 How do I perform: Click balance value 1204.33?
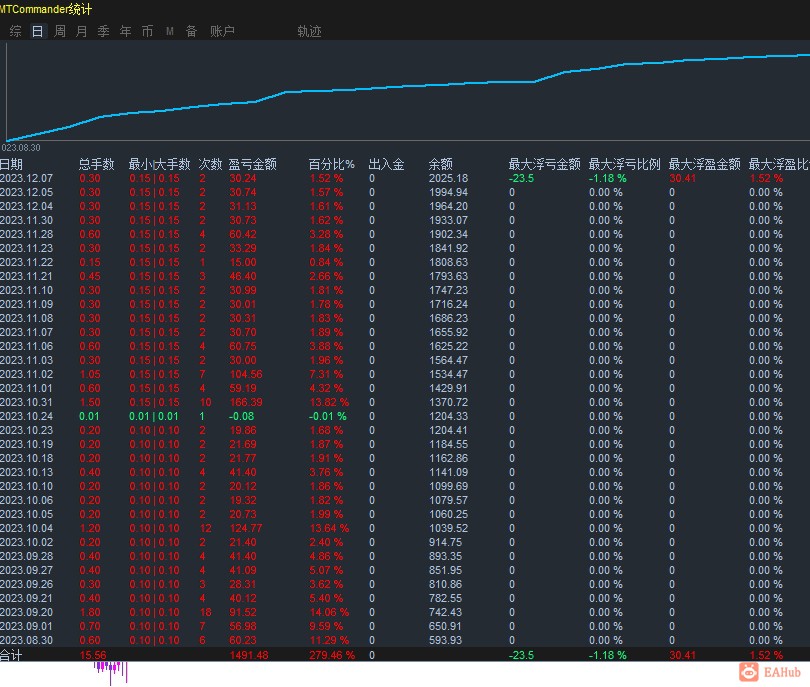(x=448, y=416)
